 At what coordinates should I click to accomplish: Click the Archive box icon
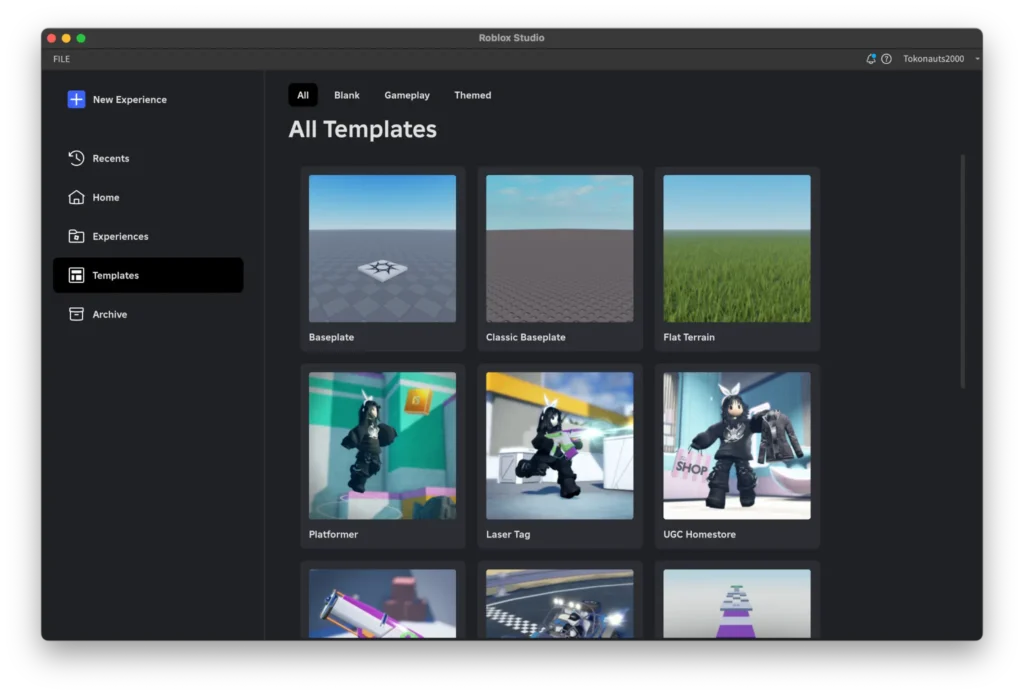(76, 314)
